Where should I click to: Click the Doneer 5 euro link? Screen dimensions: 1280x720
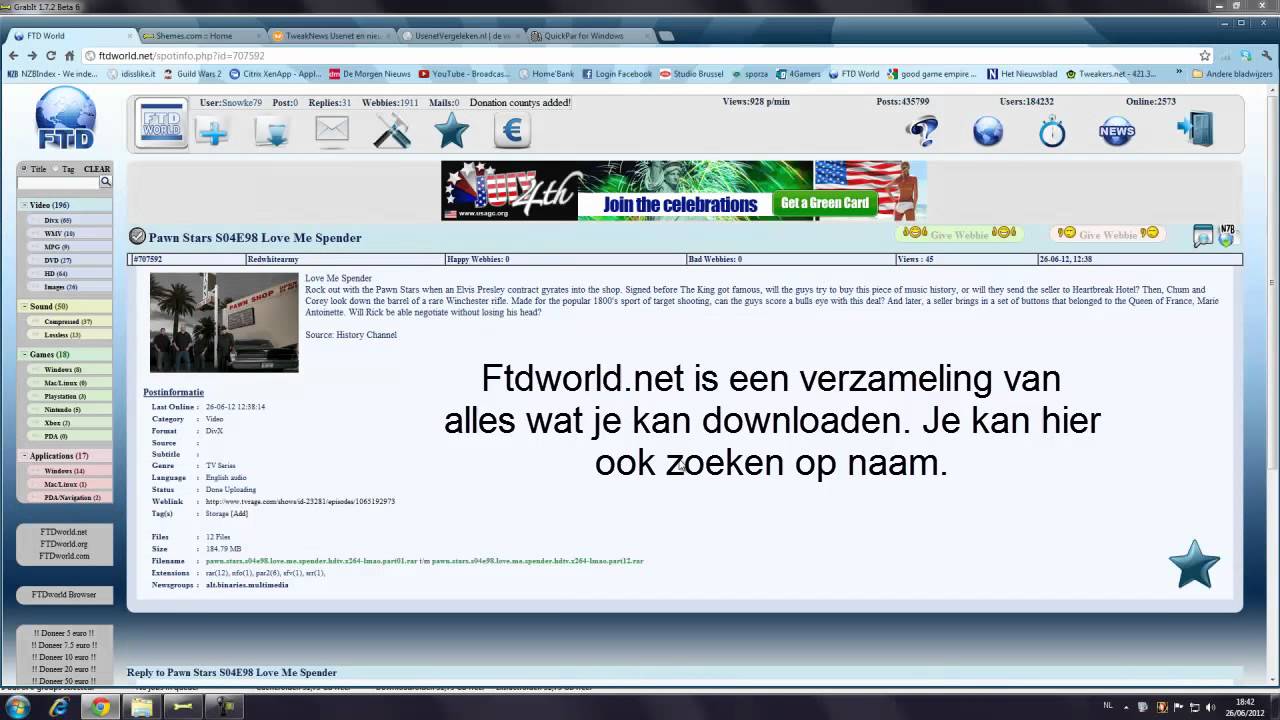[64, 633]
